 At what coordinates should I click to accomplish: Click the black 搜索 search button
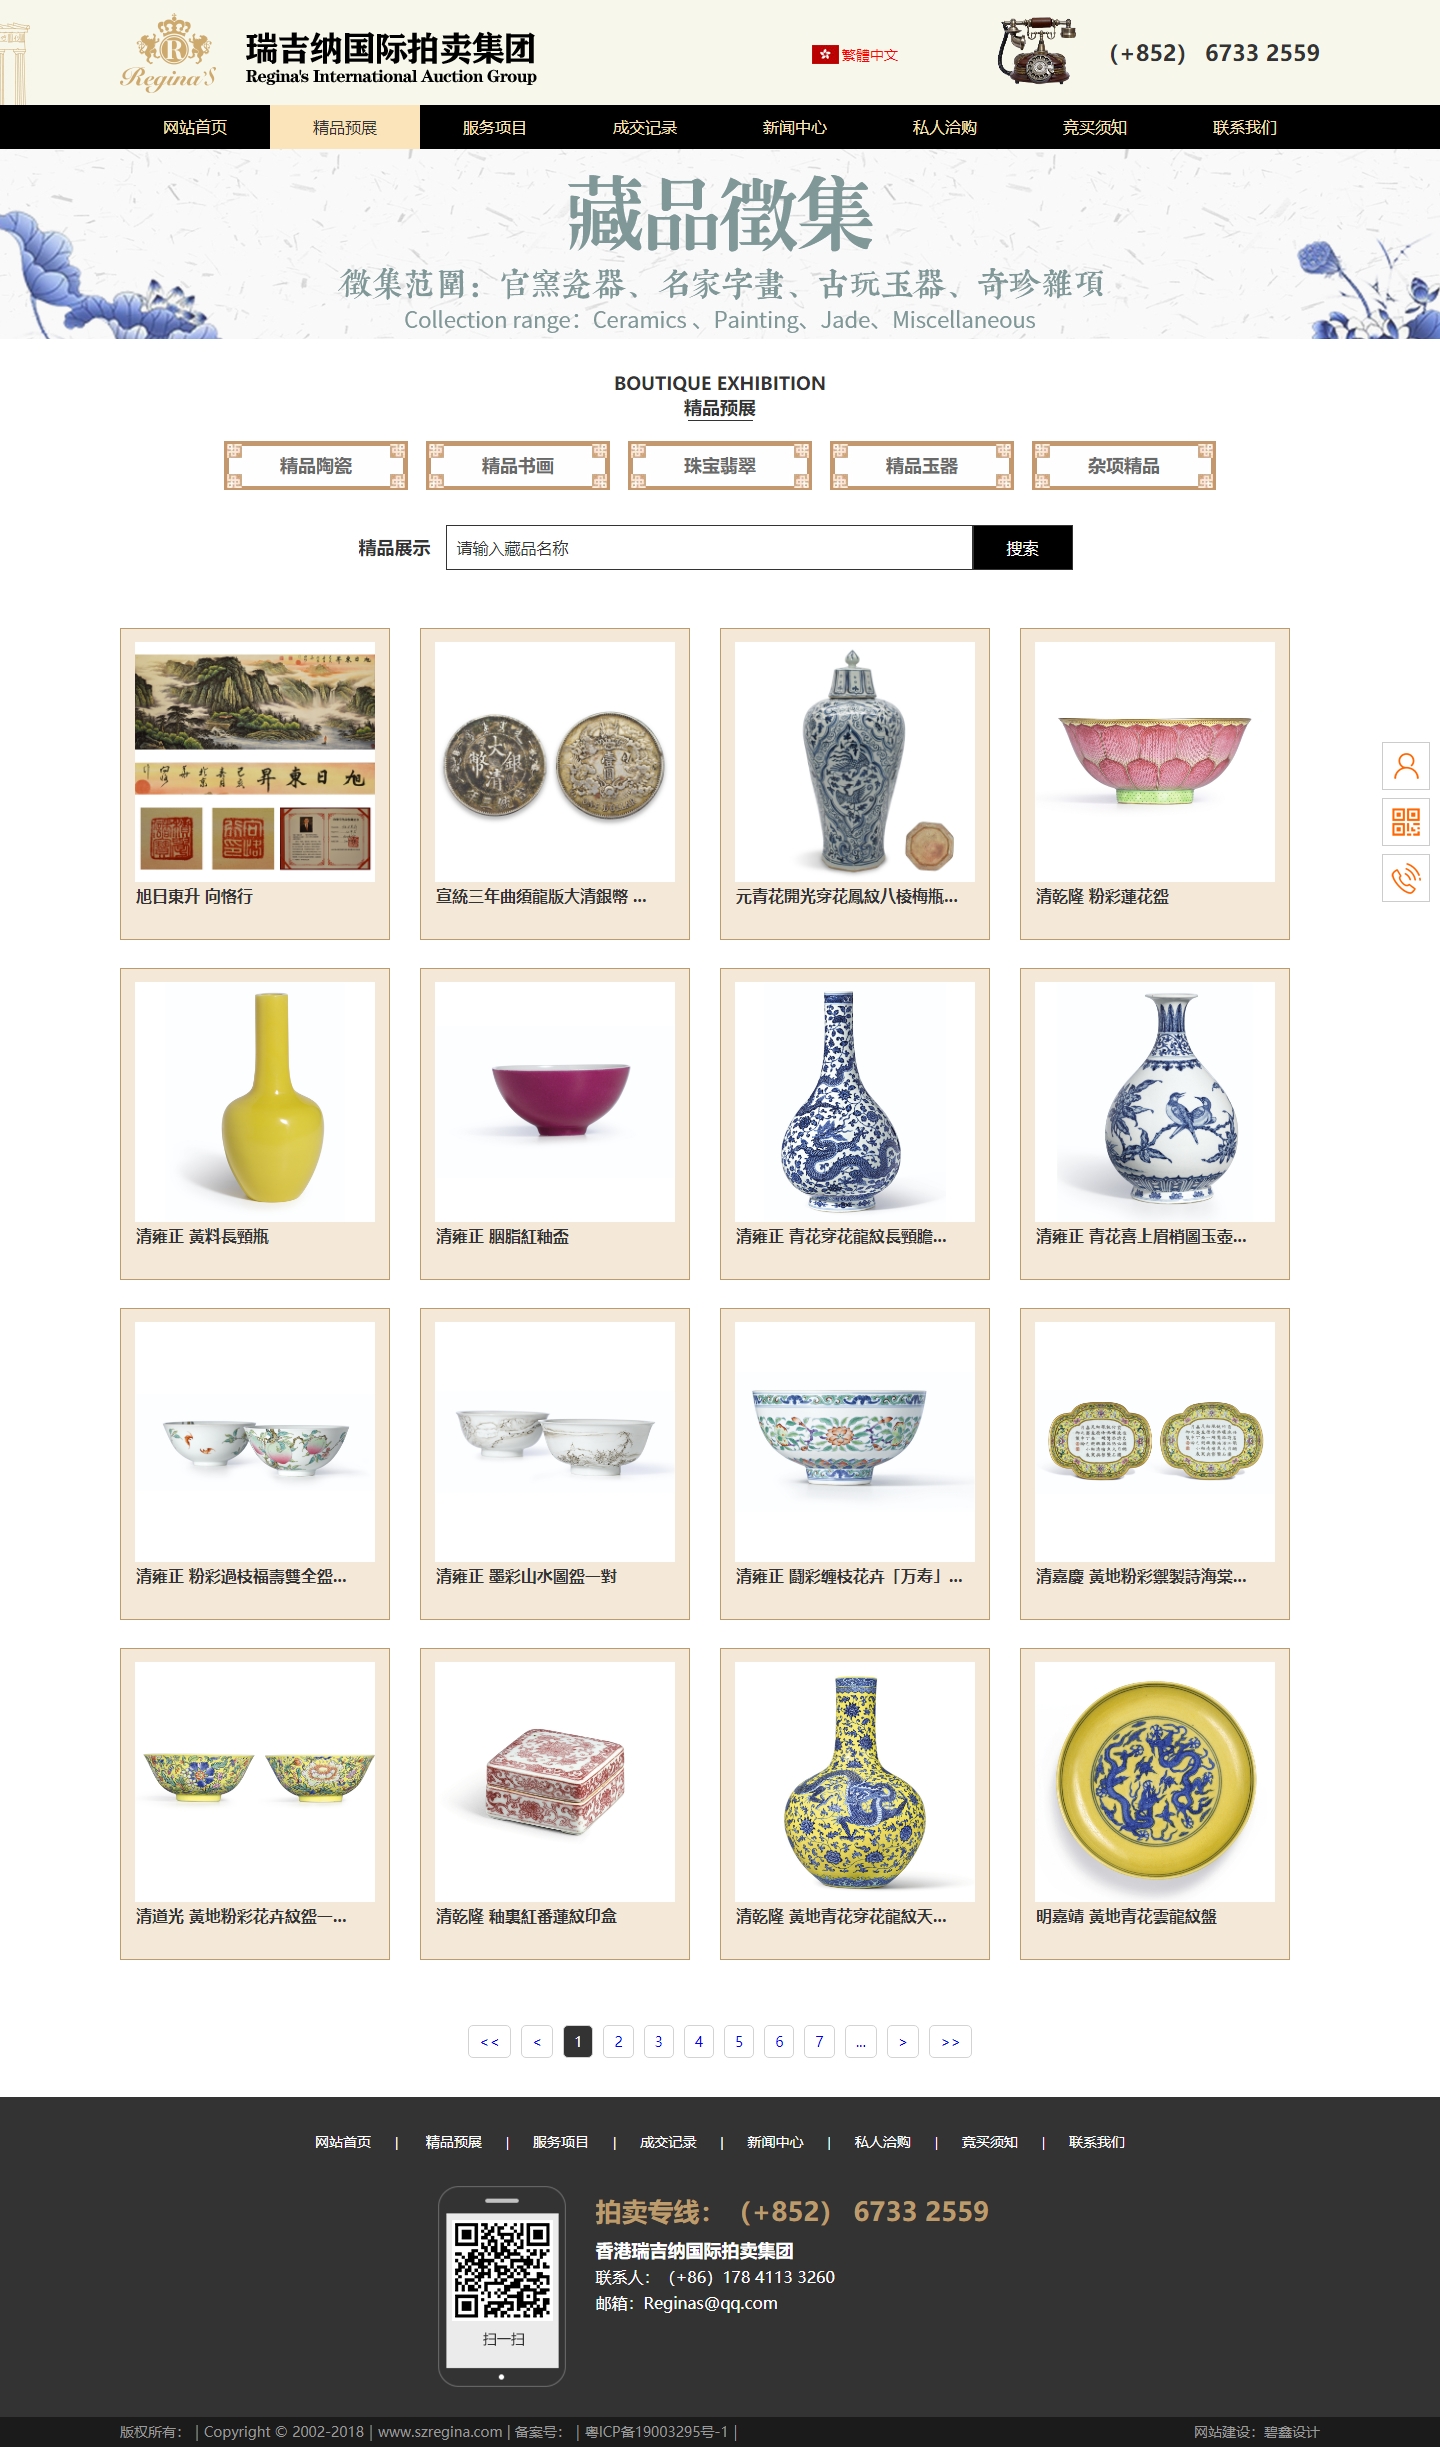pyautogui.click(x=1022, y=548)
